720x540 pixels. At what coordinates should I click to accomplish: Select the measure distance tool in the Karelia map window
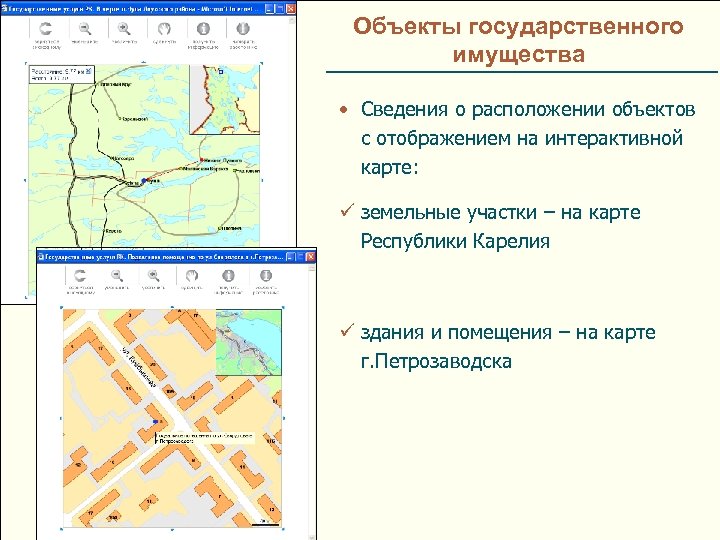click(x=242, y=29)
